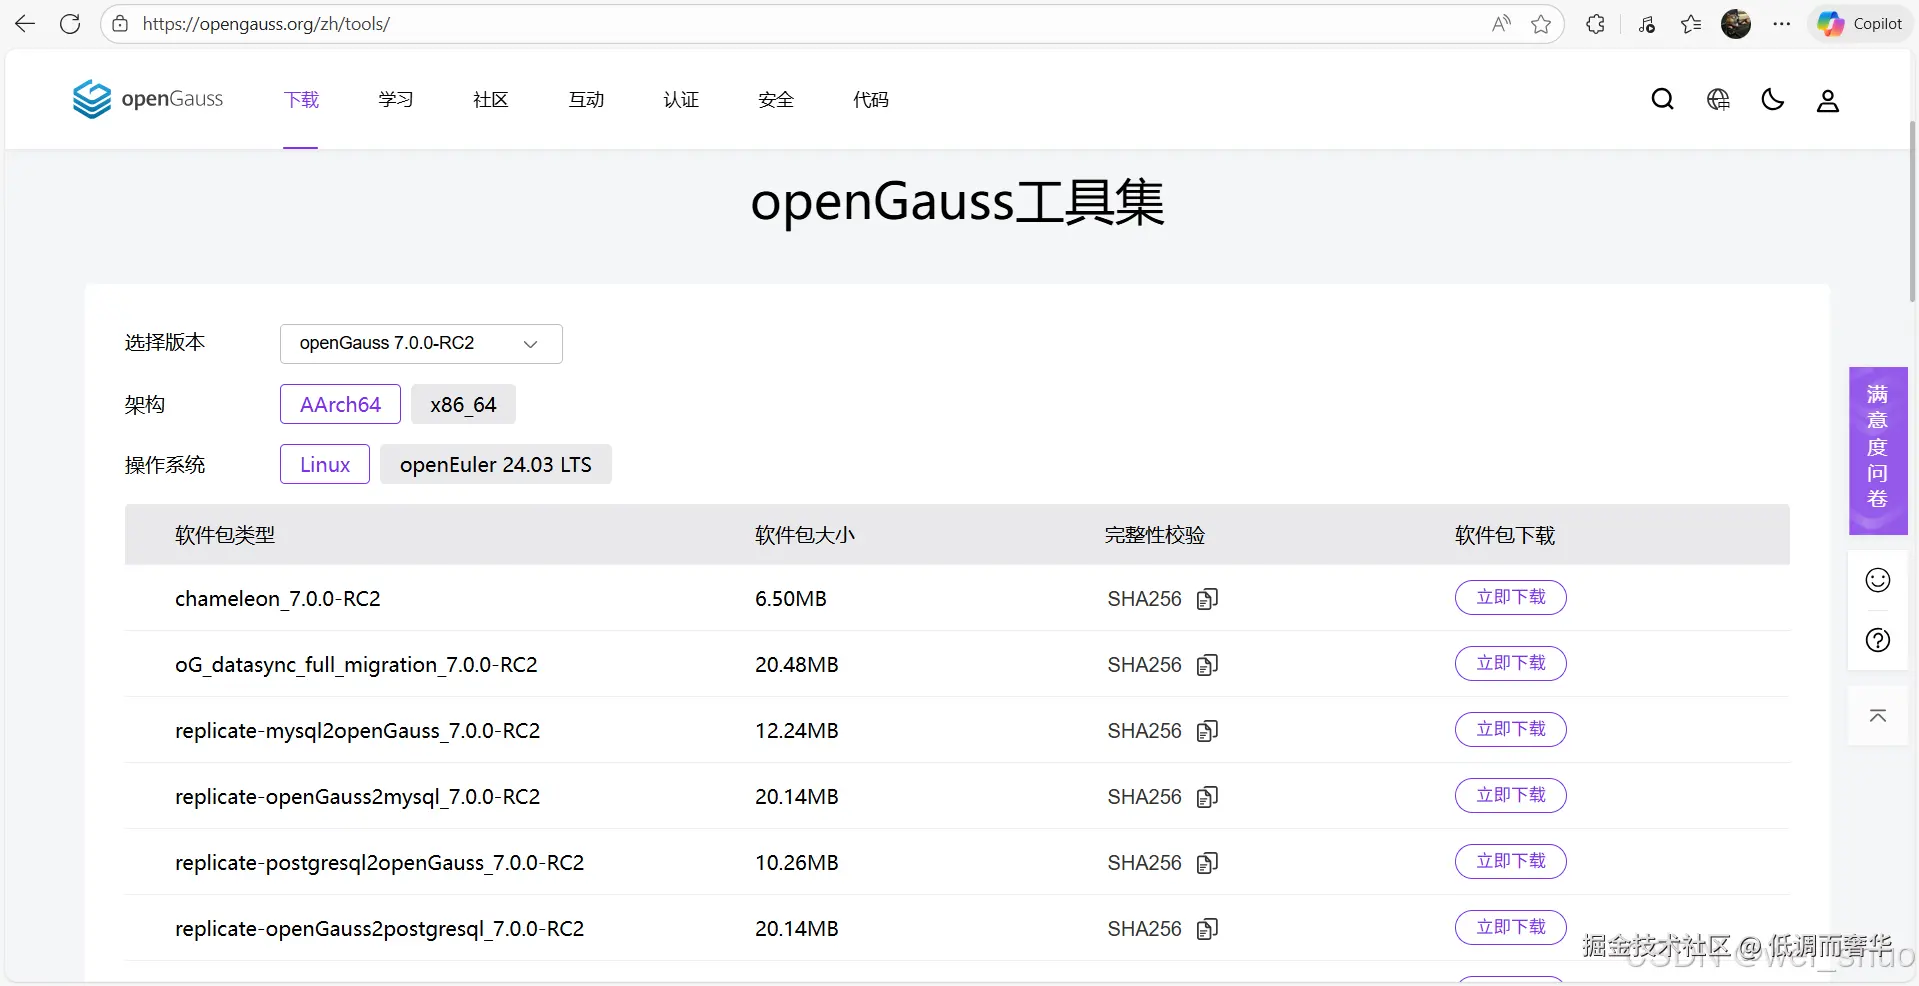
Task: Open the help question mark widget
Action: 1878,640
